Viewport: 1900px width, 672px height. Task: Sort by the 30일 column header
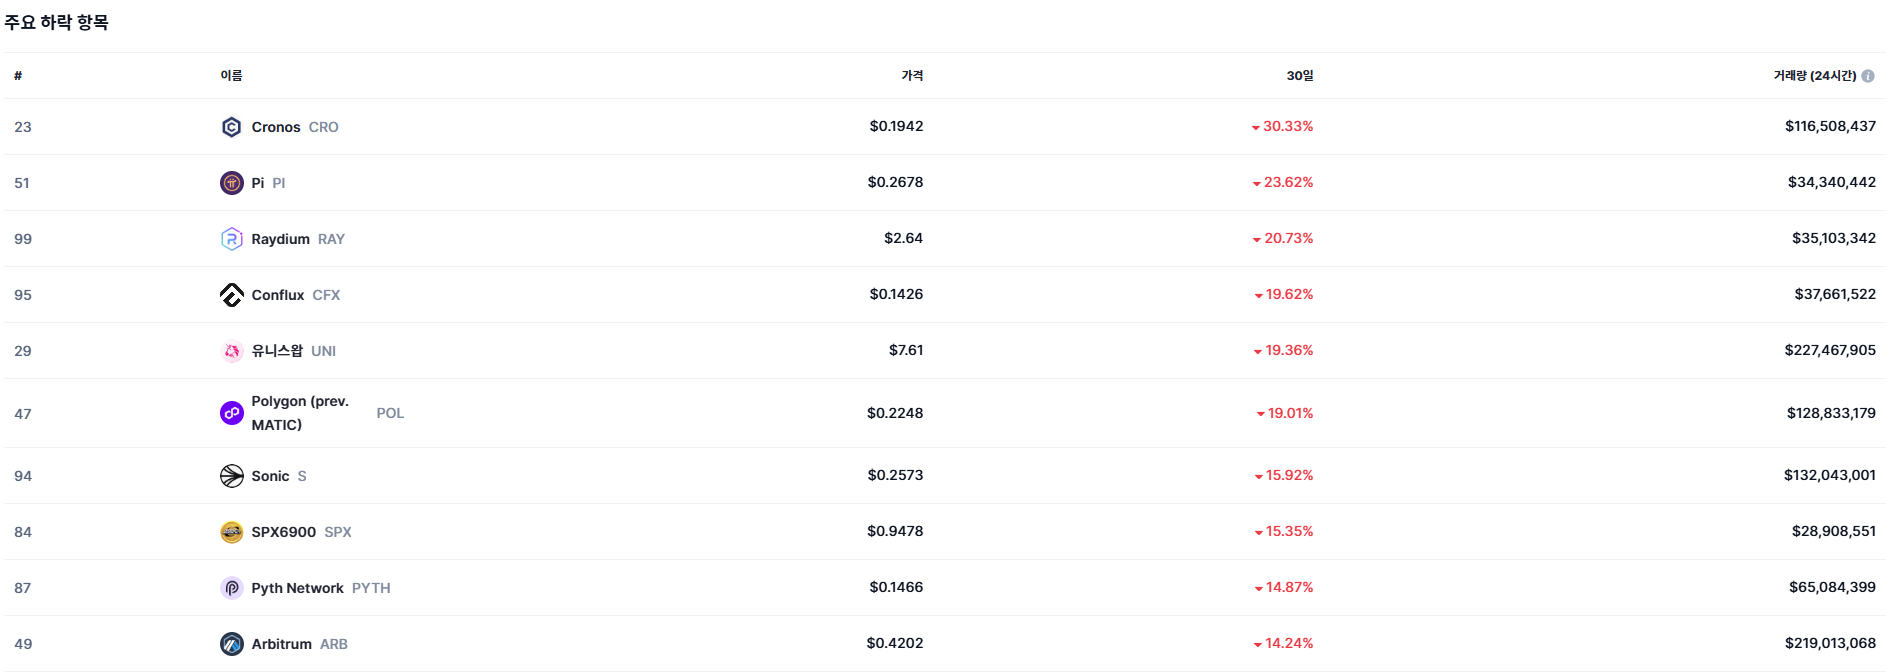(1299, 76)
